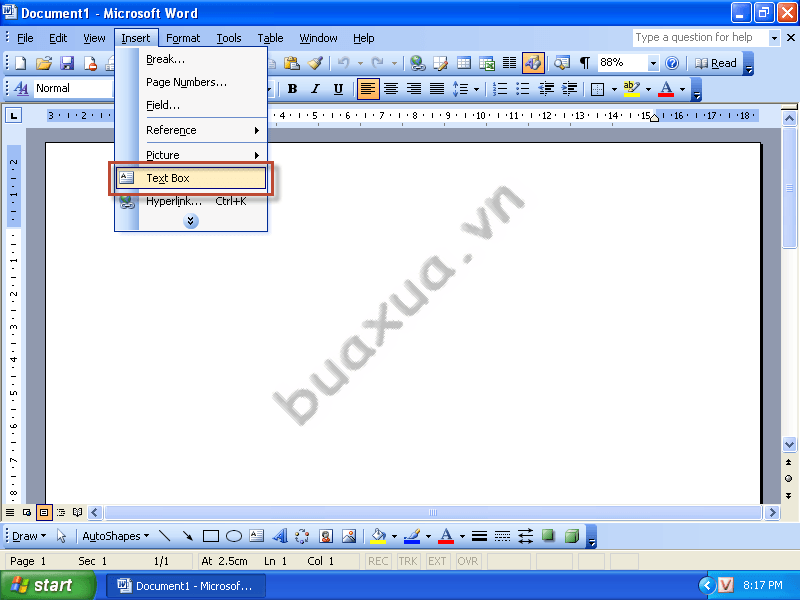Image resolution: width=800 pixels, height=600 pixels.
Task: Set Align Right paragraph alignment
Action: (x=414, y=89)
